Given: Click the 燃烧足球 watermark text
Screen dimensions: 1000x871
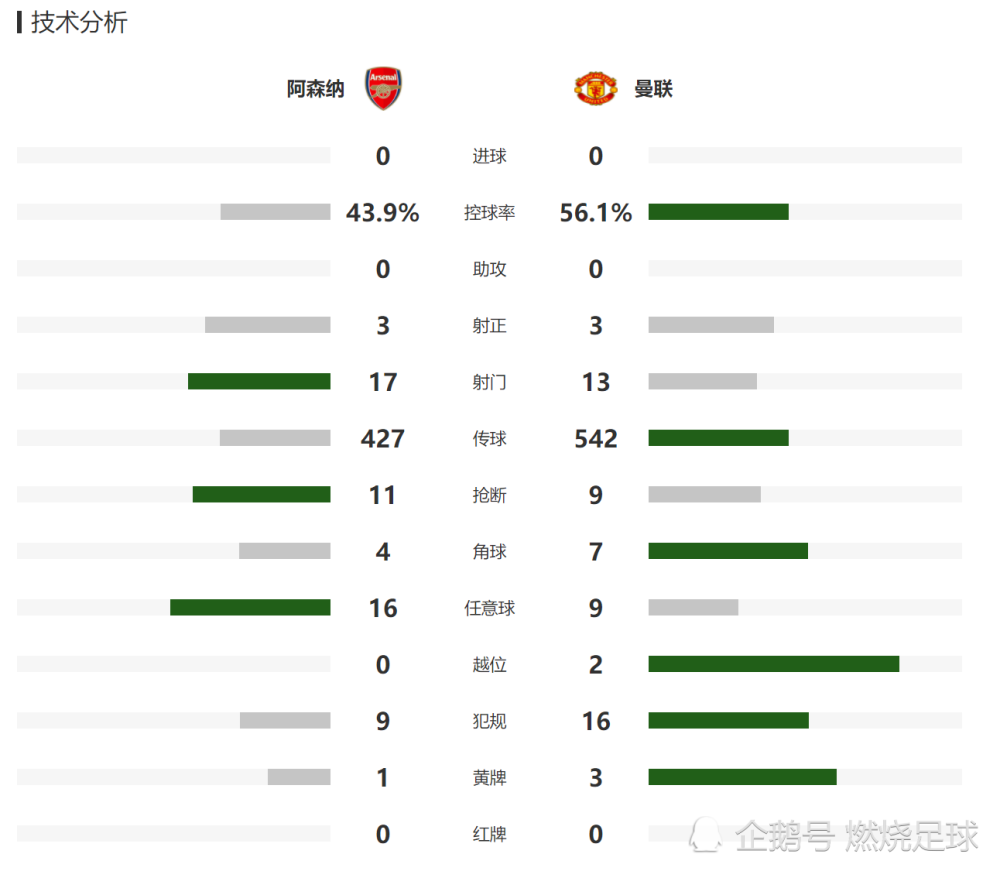Looking at the screenshot, I should (911, 836).
